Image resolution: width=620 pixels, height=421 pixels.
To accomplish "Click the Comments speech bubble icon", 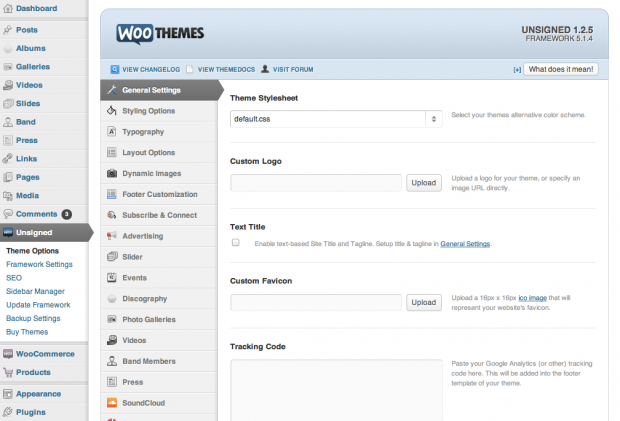I will point(8,214).
